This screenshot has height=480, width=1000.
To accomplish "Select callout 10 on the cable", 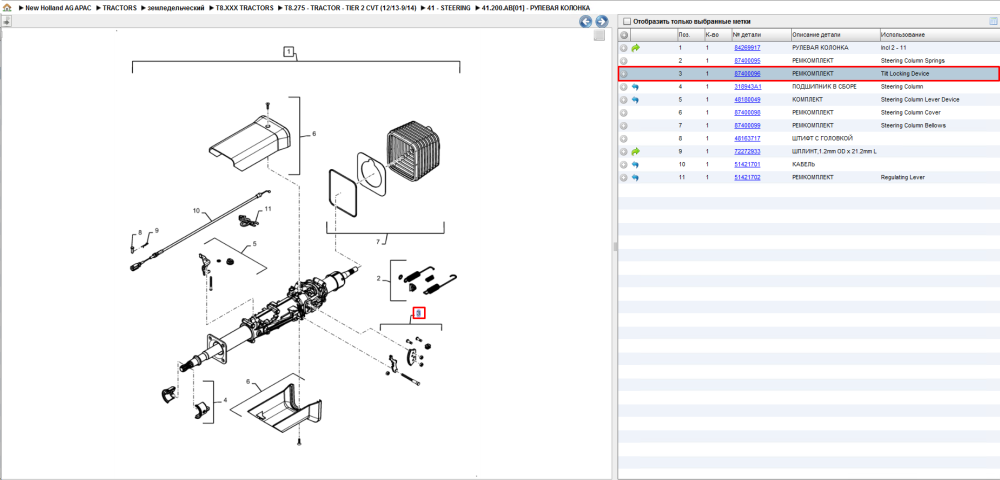I will [x=196, y=210].
